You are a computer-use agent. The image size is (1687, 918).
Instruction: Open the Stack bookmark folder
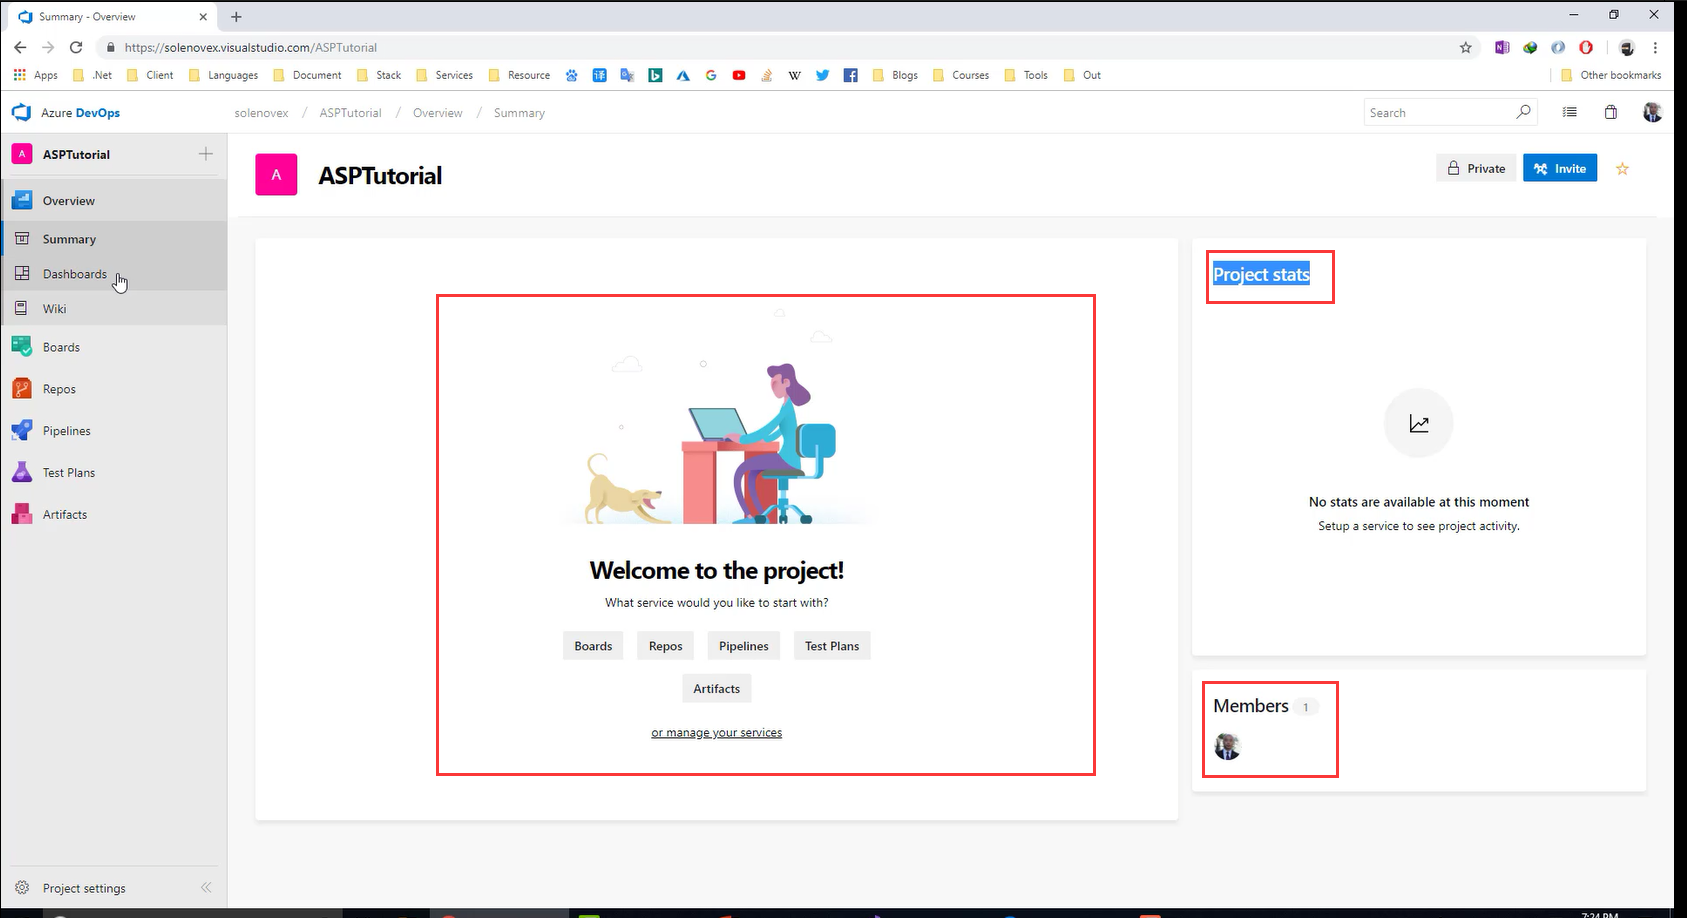click(379, 75)
